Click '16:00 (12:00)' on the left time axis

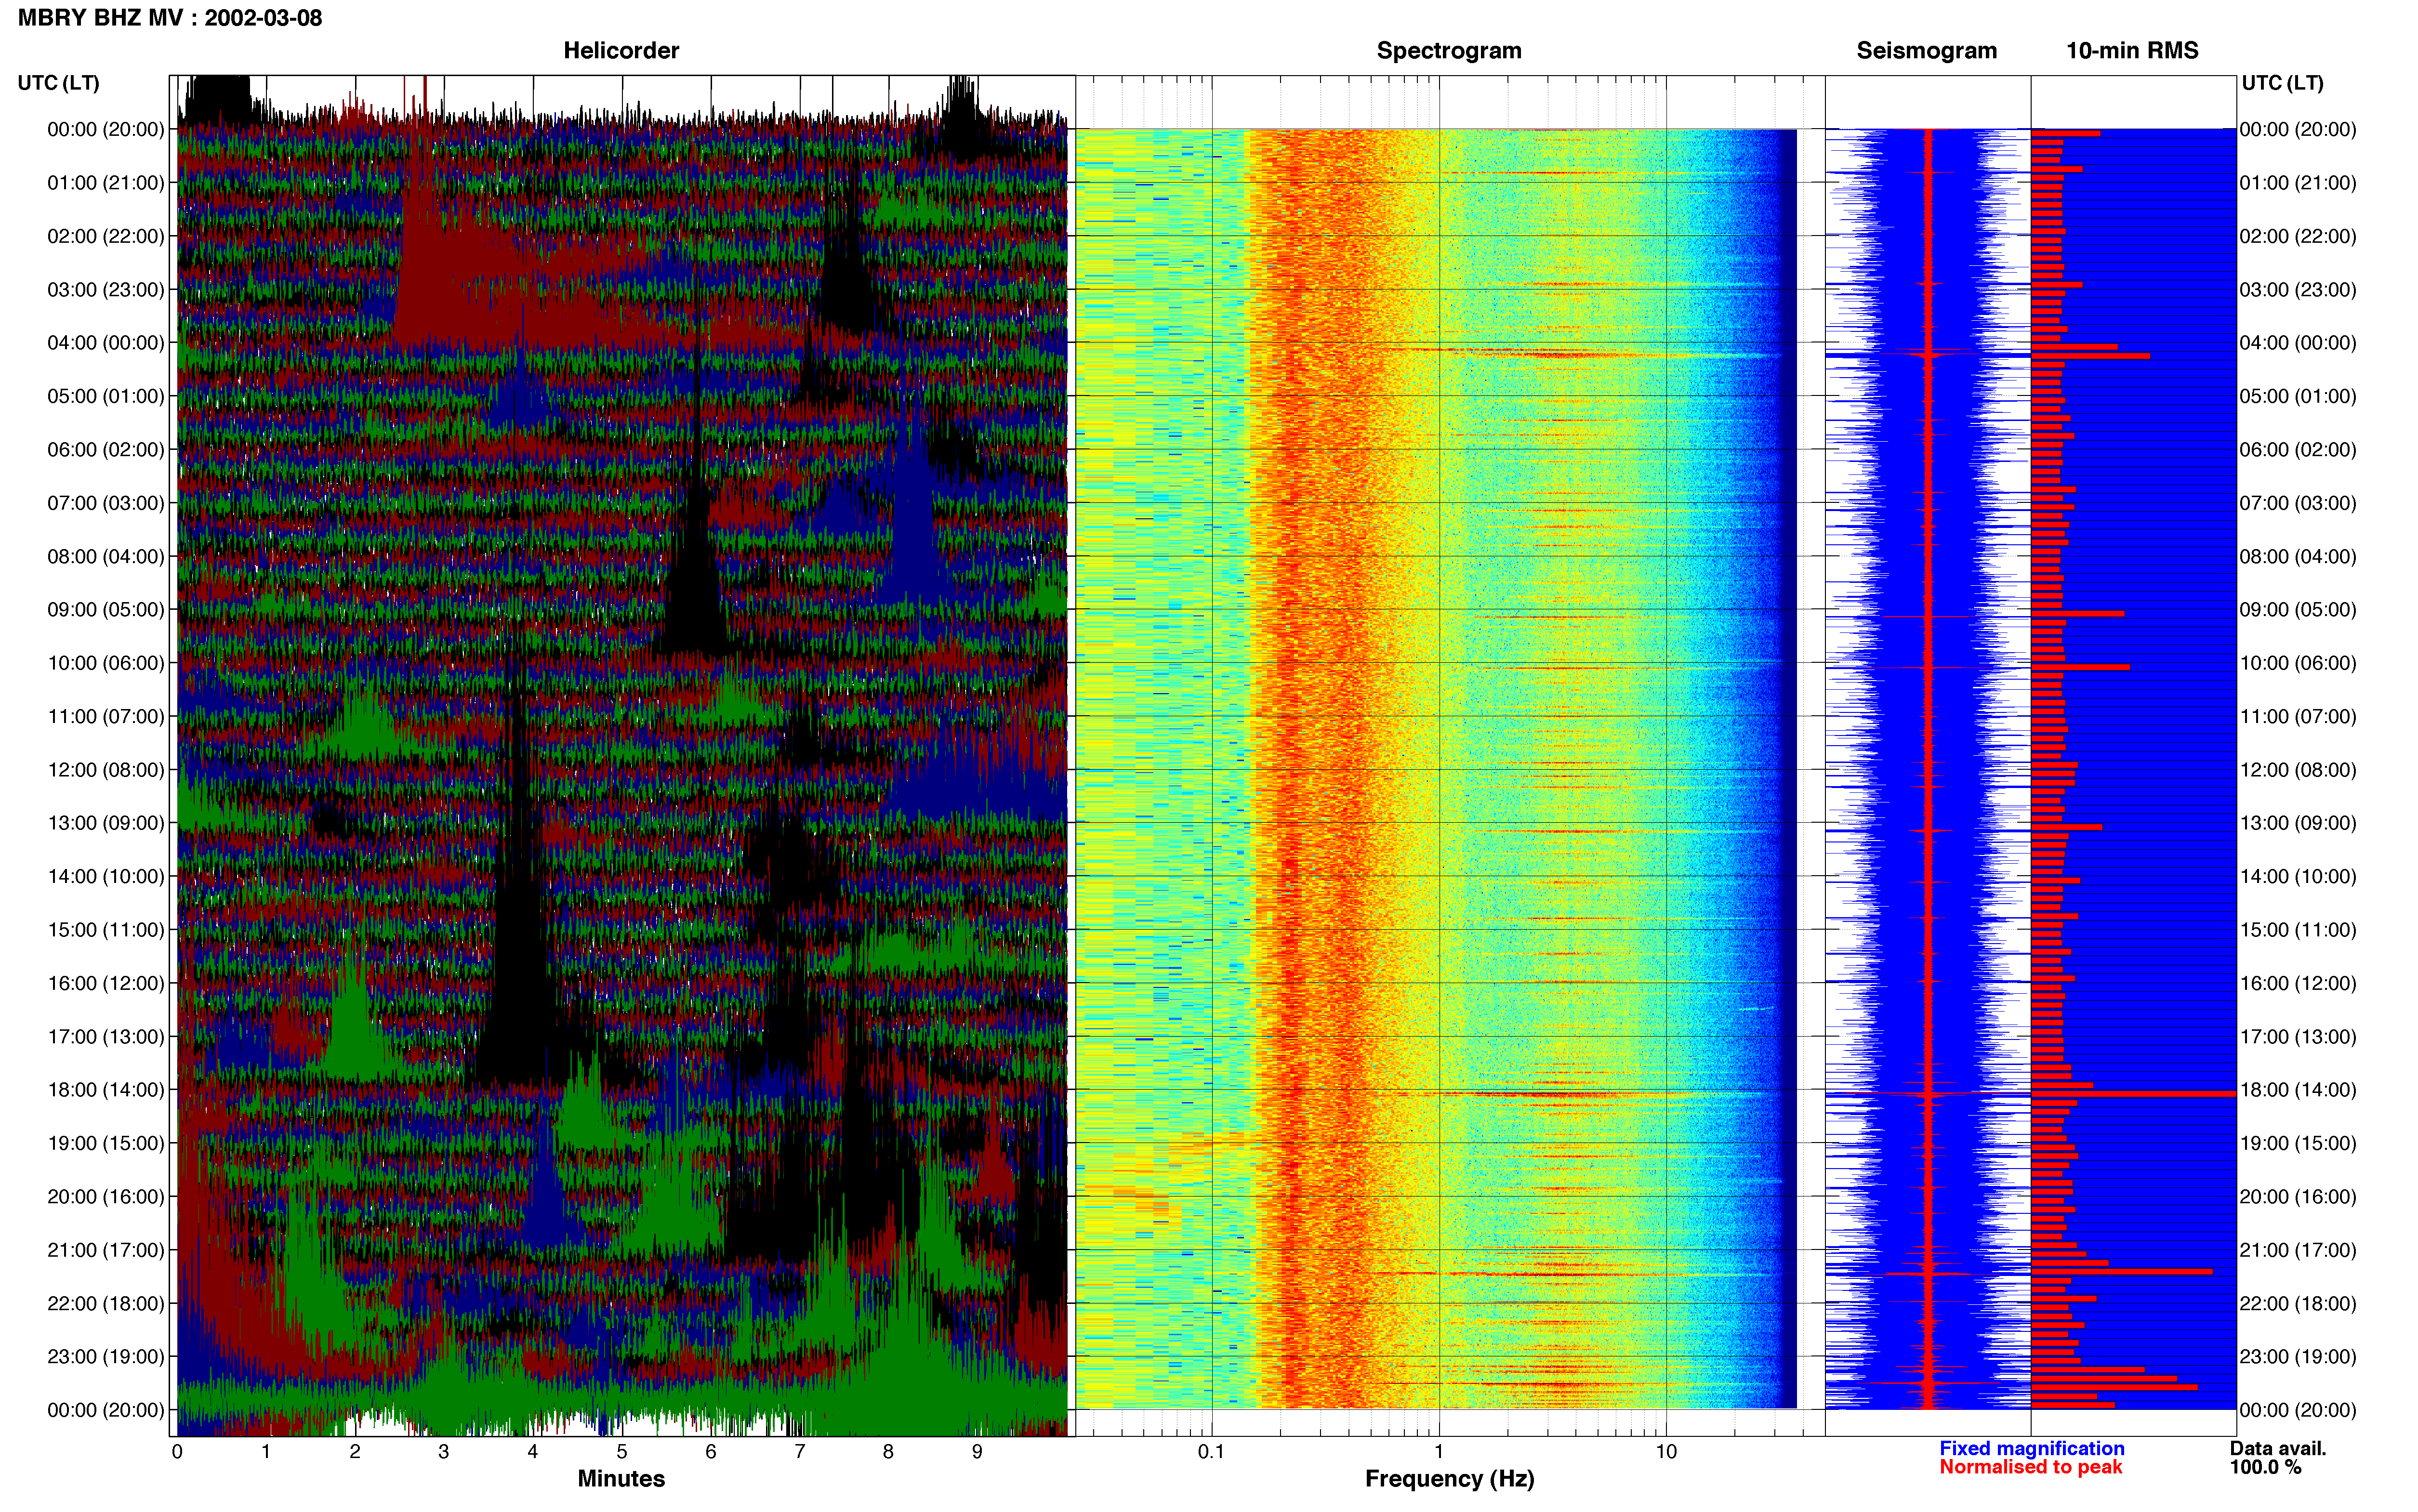click(106, 983)
